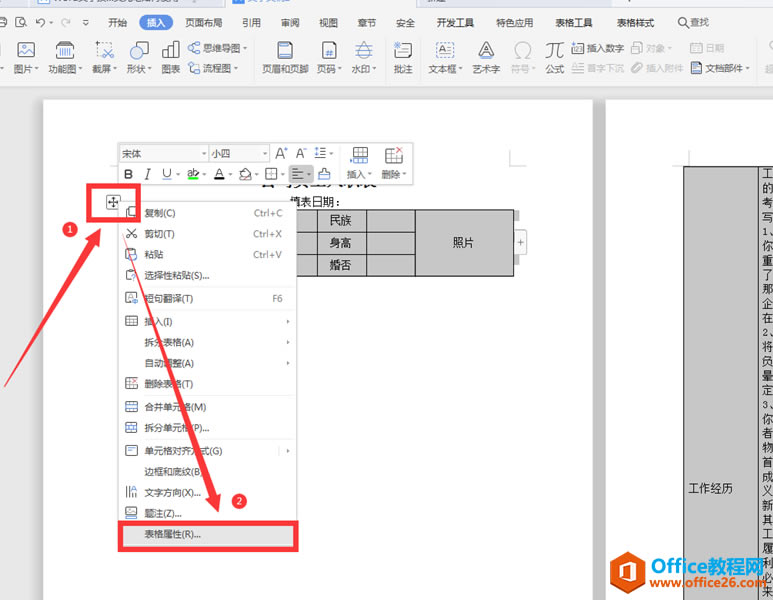773x600 pixels.
Task: Click the 照片 table cell
Action: coord(464,243)
